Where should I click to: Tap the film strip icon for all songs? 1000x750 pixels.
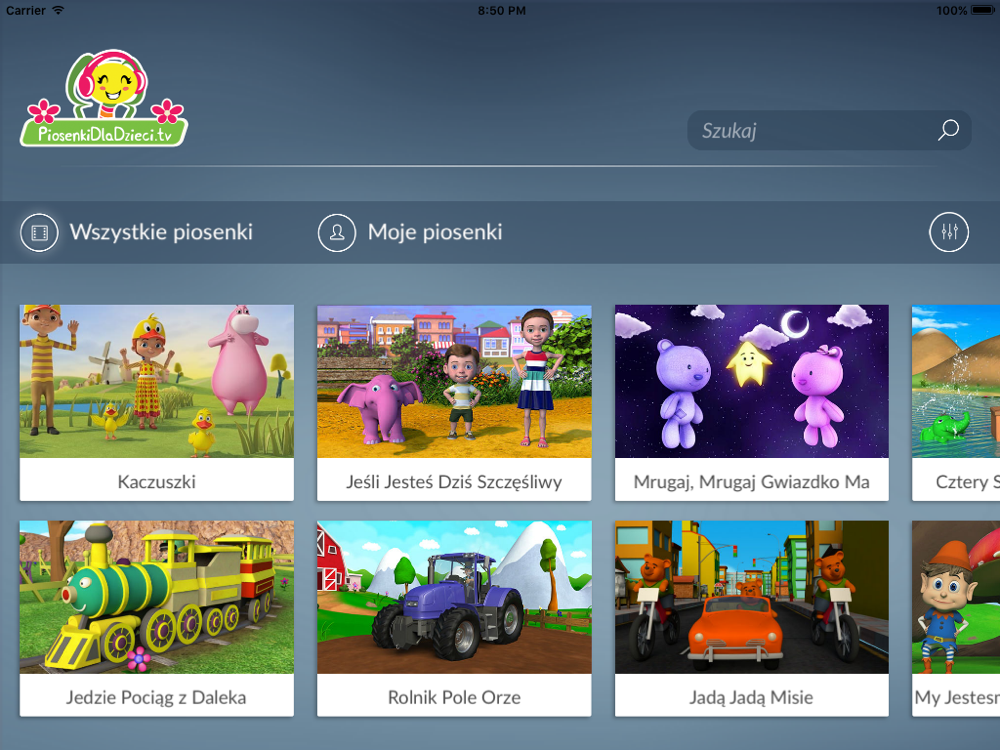click(x=40, y=232)
